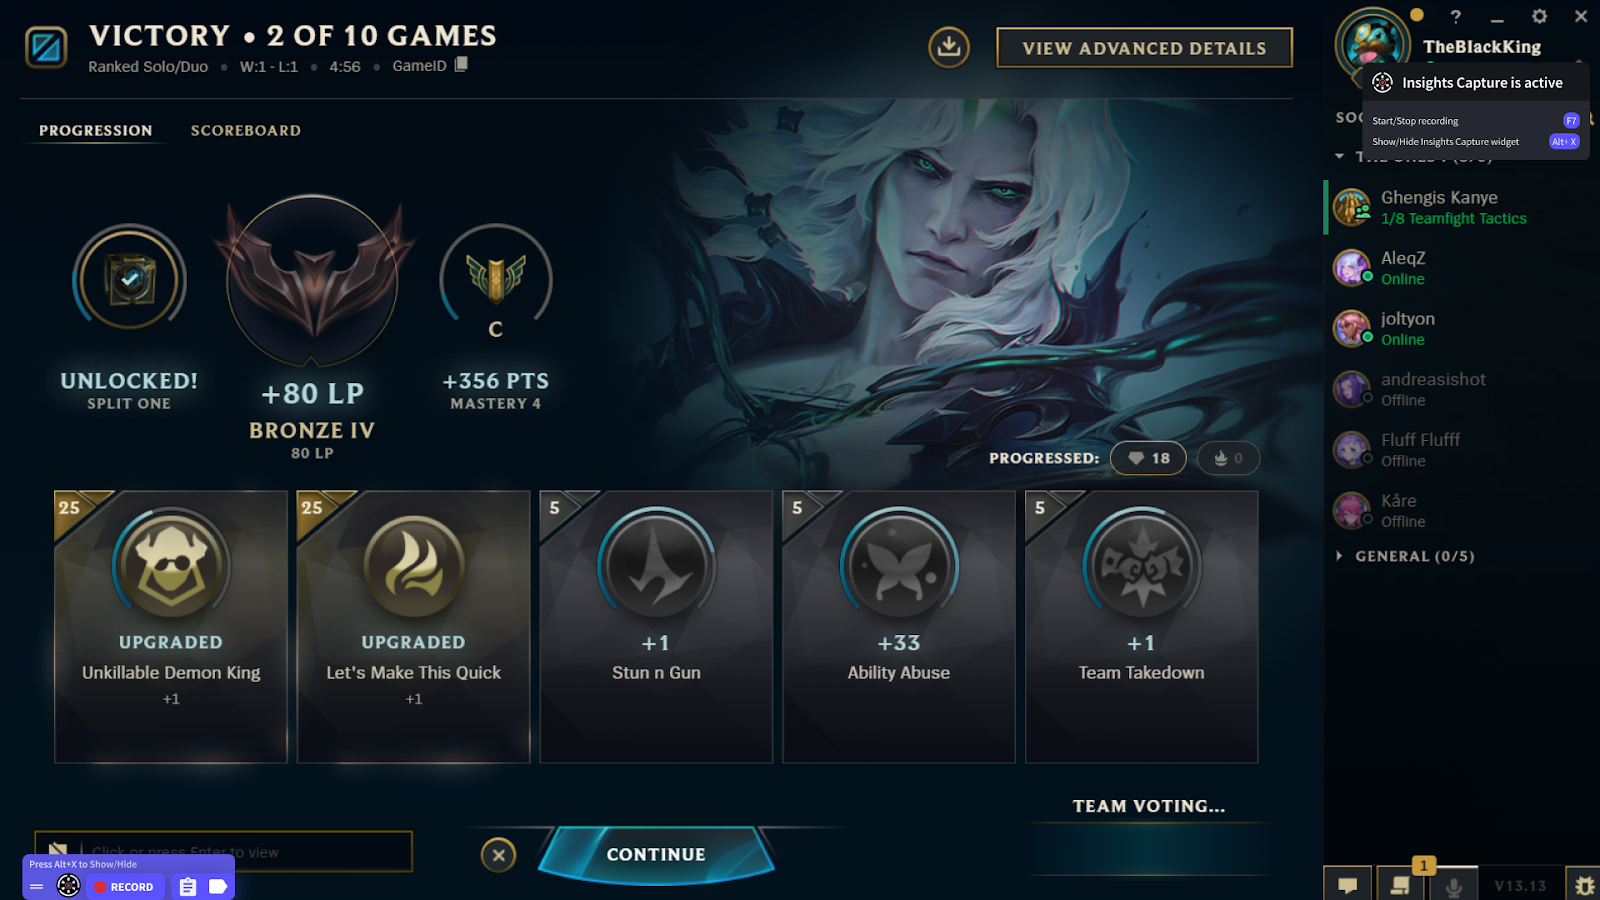Collapse the top friends folder arrow
1600x900 pixels.
[x=1340, y=157]
